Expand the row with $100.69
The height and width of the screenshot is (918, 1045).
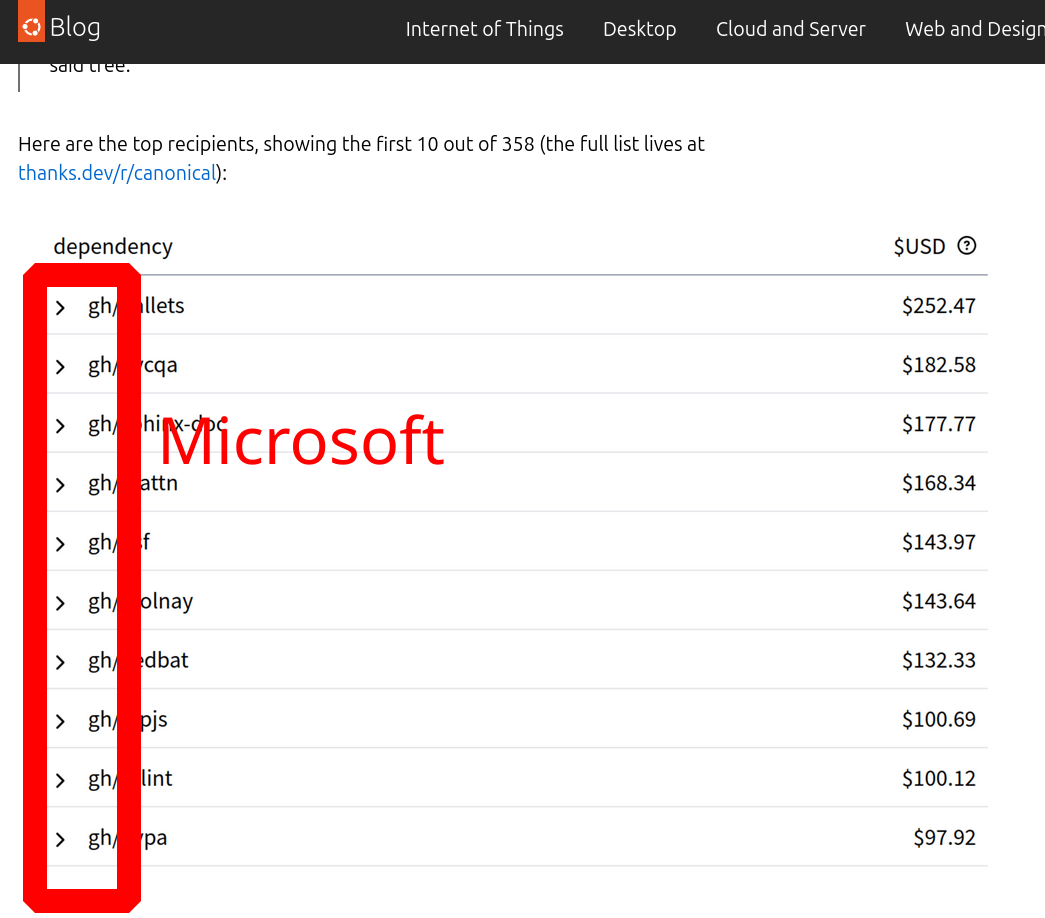point(61,721)
